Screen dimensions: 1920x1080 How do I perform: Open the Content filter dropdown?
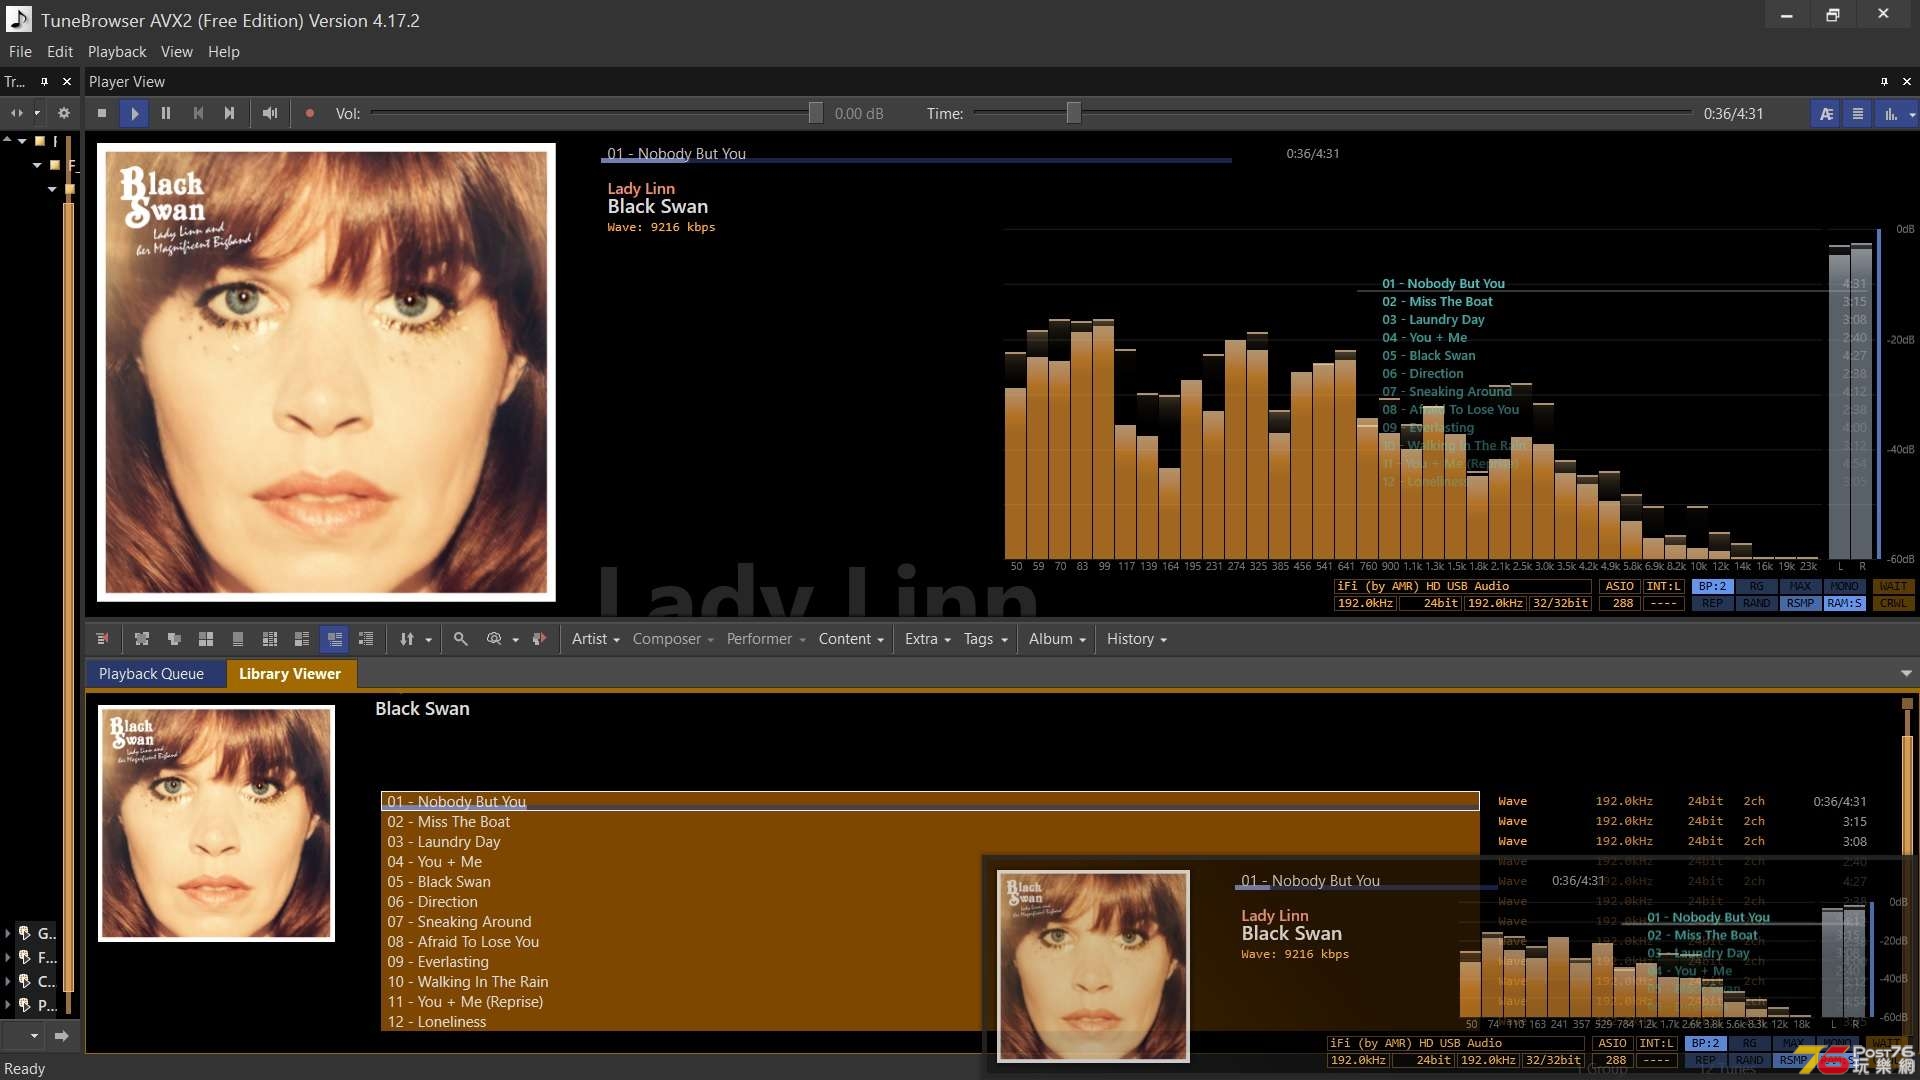click(x=851, y=639)
